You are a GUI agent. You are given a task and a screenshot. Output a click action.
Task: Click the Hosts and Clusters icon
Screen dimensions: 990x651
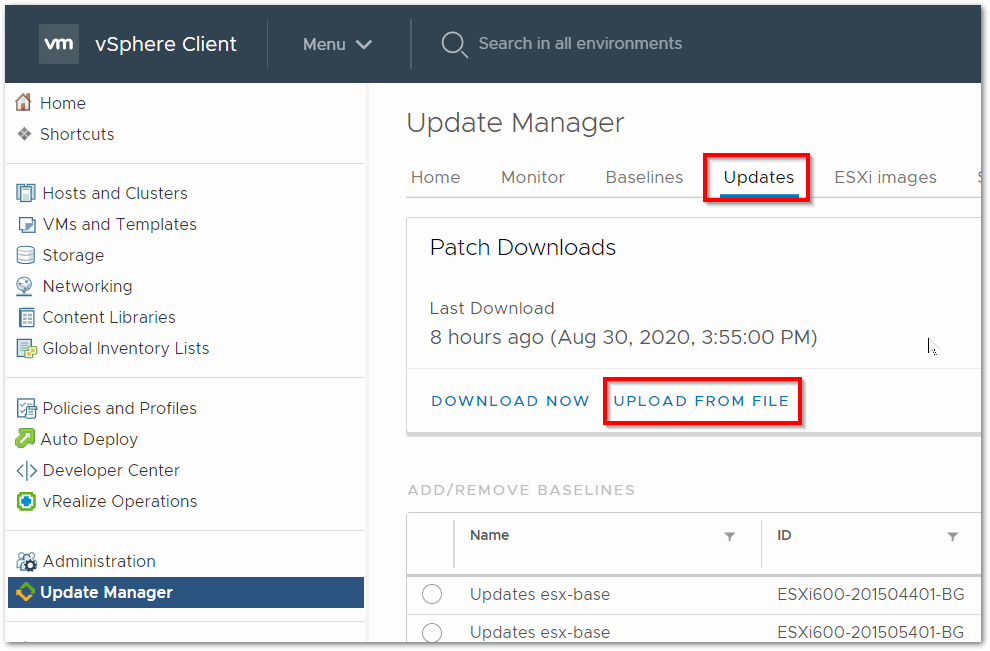(25, 193)
